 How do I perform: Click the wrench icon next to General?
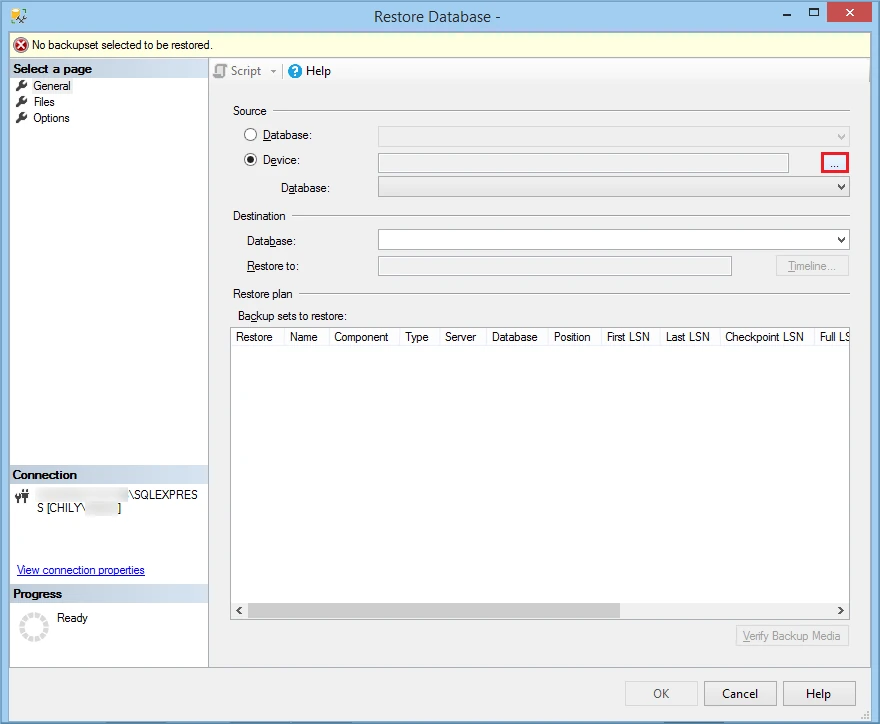click(22, 86)
